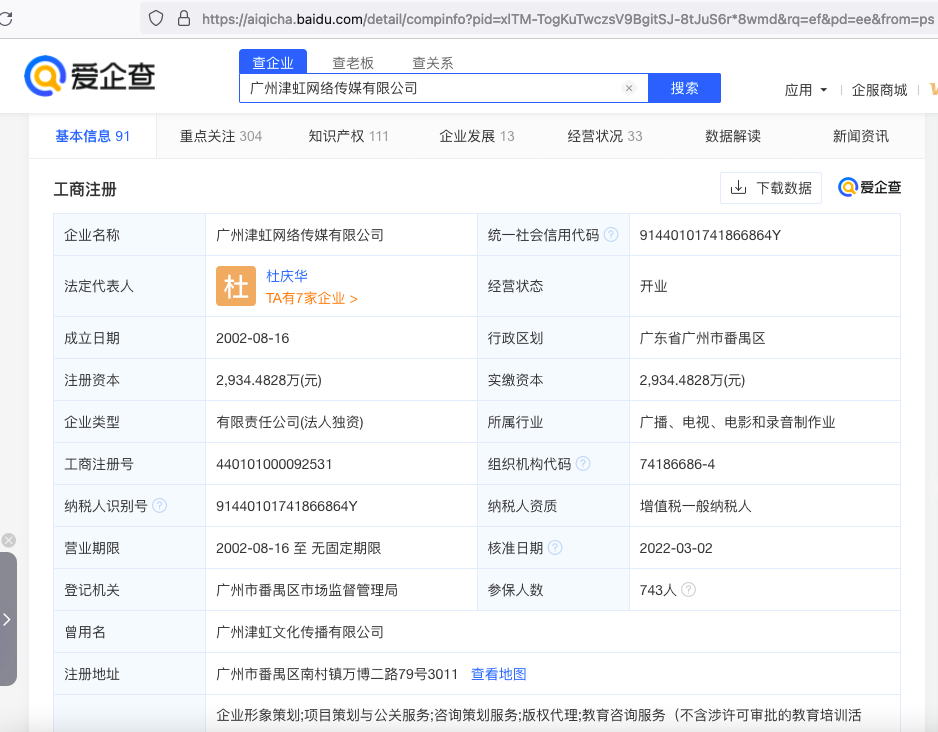Click the TA有7家企业 link

(312, 298)
